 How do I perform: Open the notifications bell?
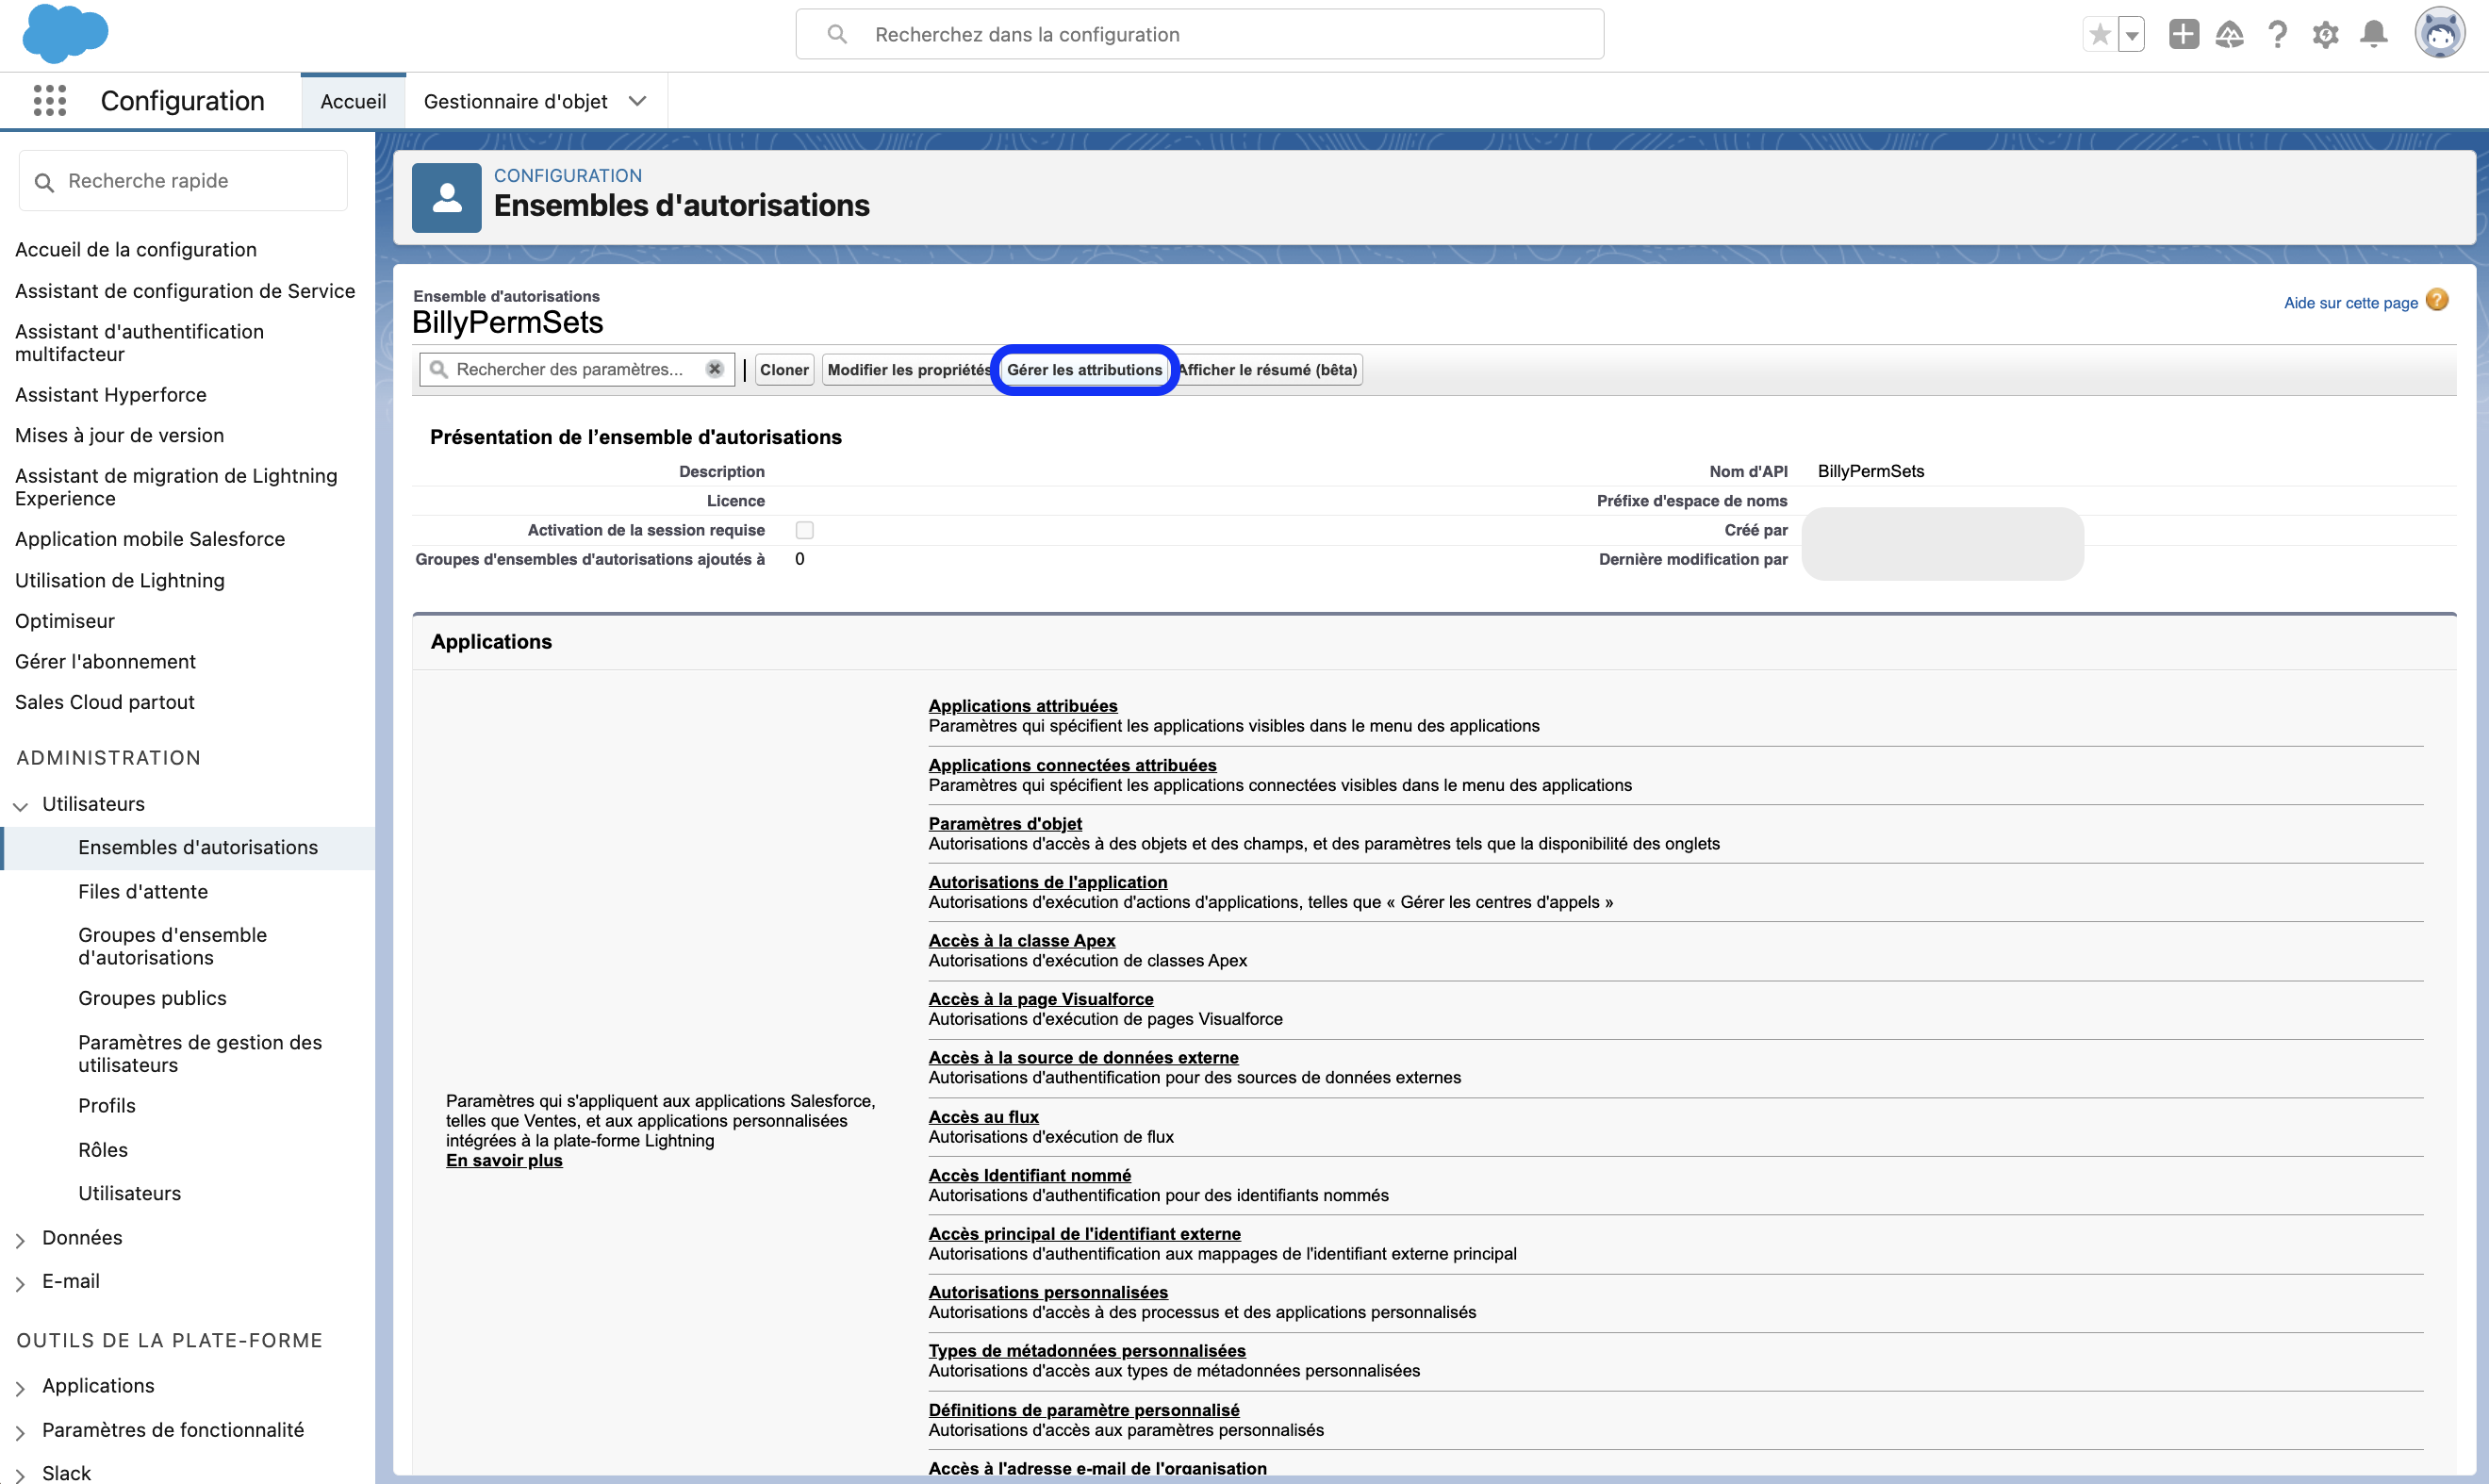pos(2373,35)
